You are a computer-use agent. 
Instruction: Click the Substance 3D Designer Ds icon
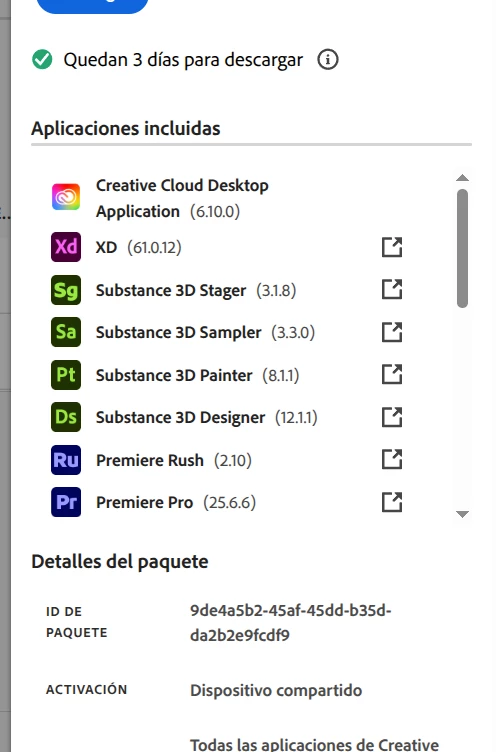click(66, 417)
